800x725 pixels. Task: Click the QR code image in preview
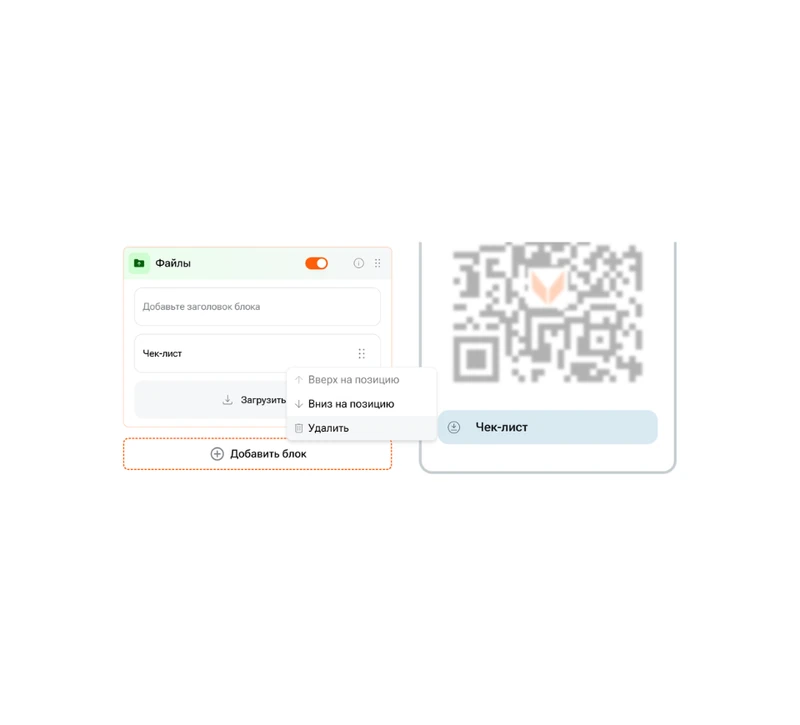547,312
